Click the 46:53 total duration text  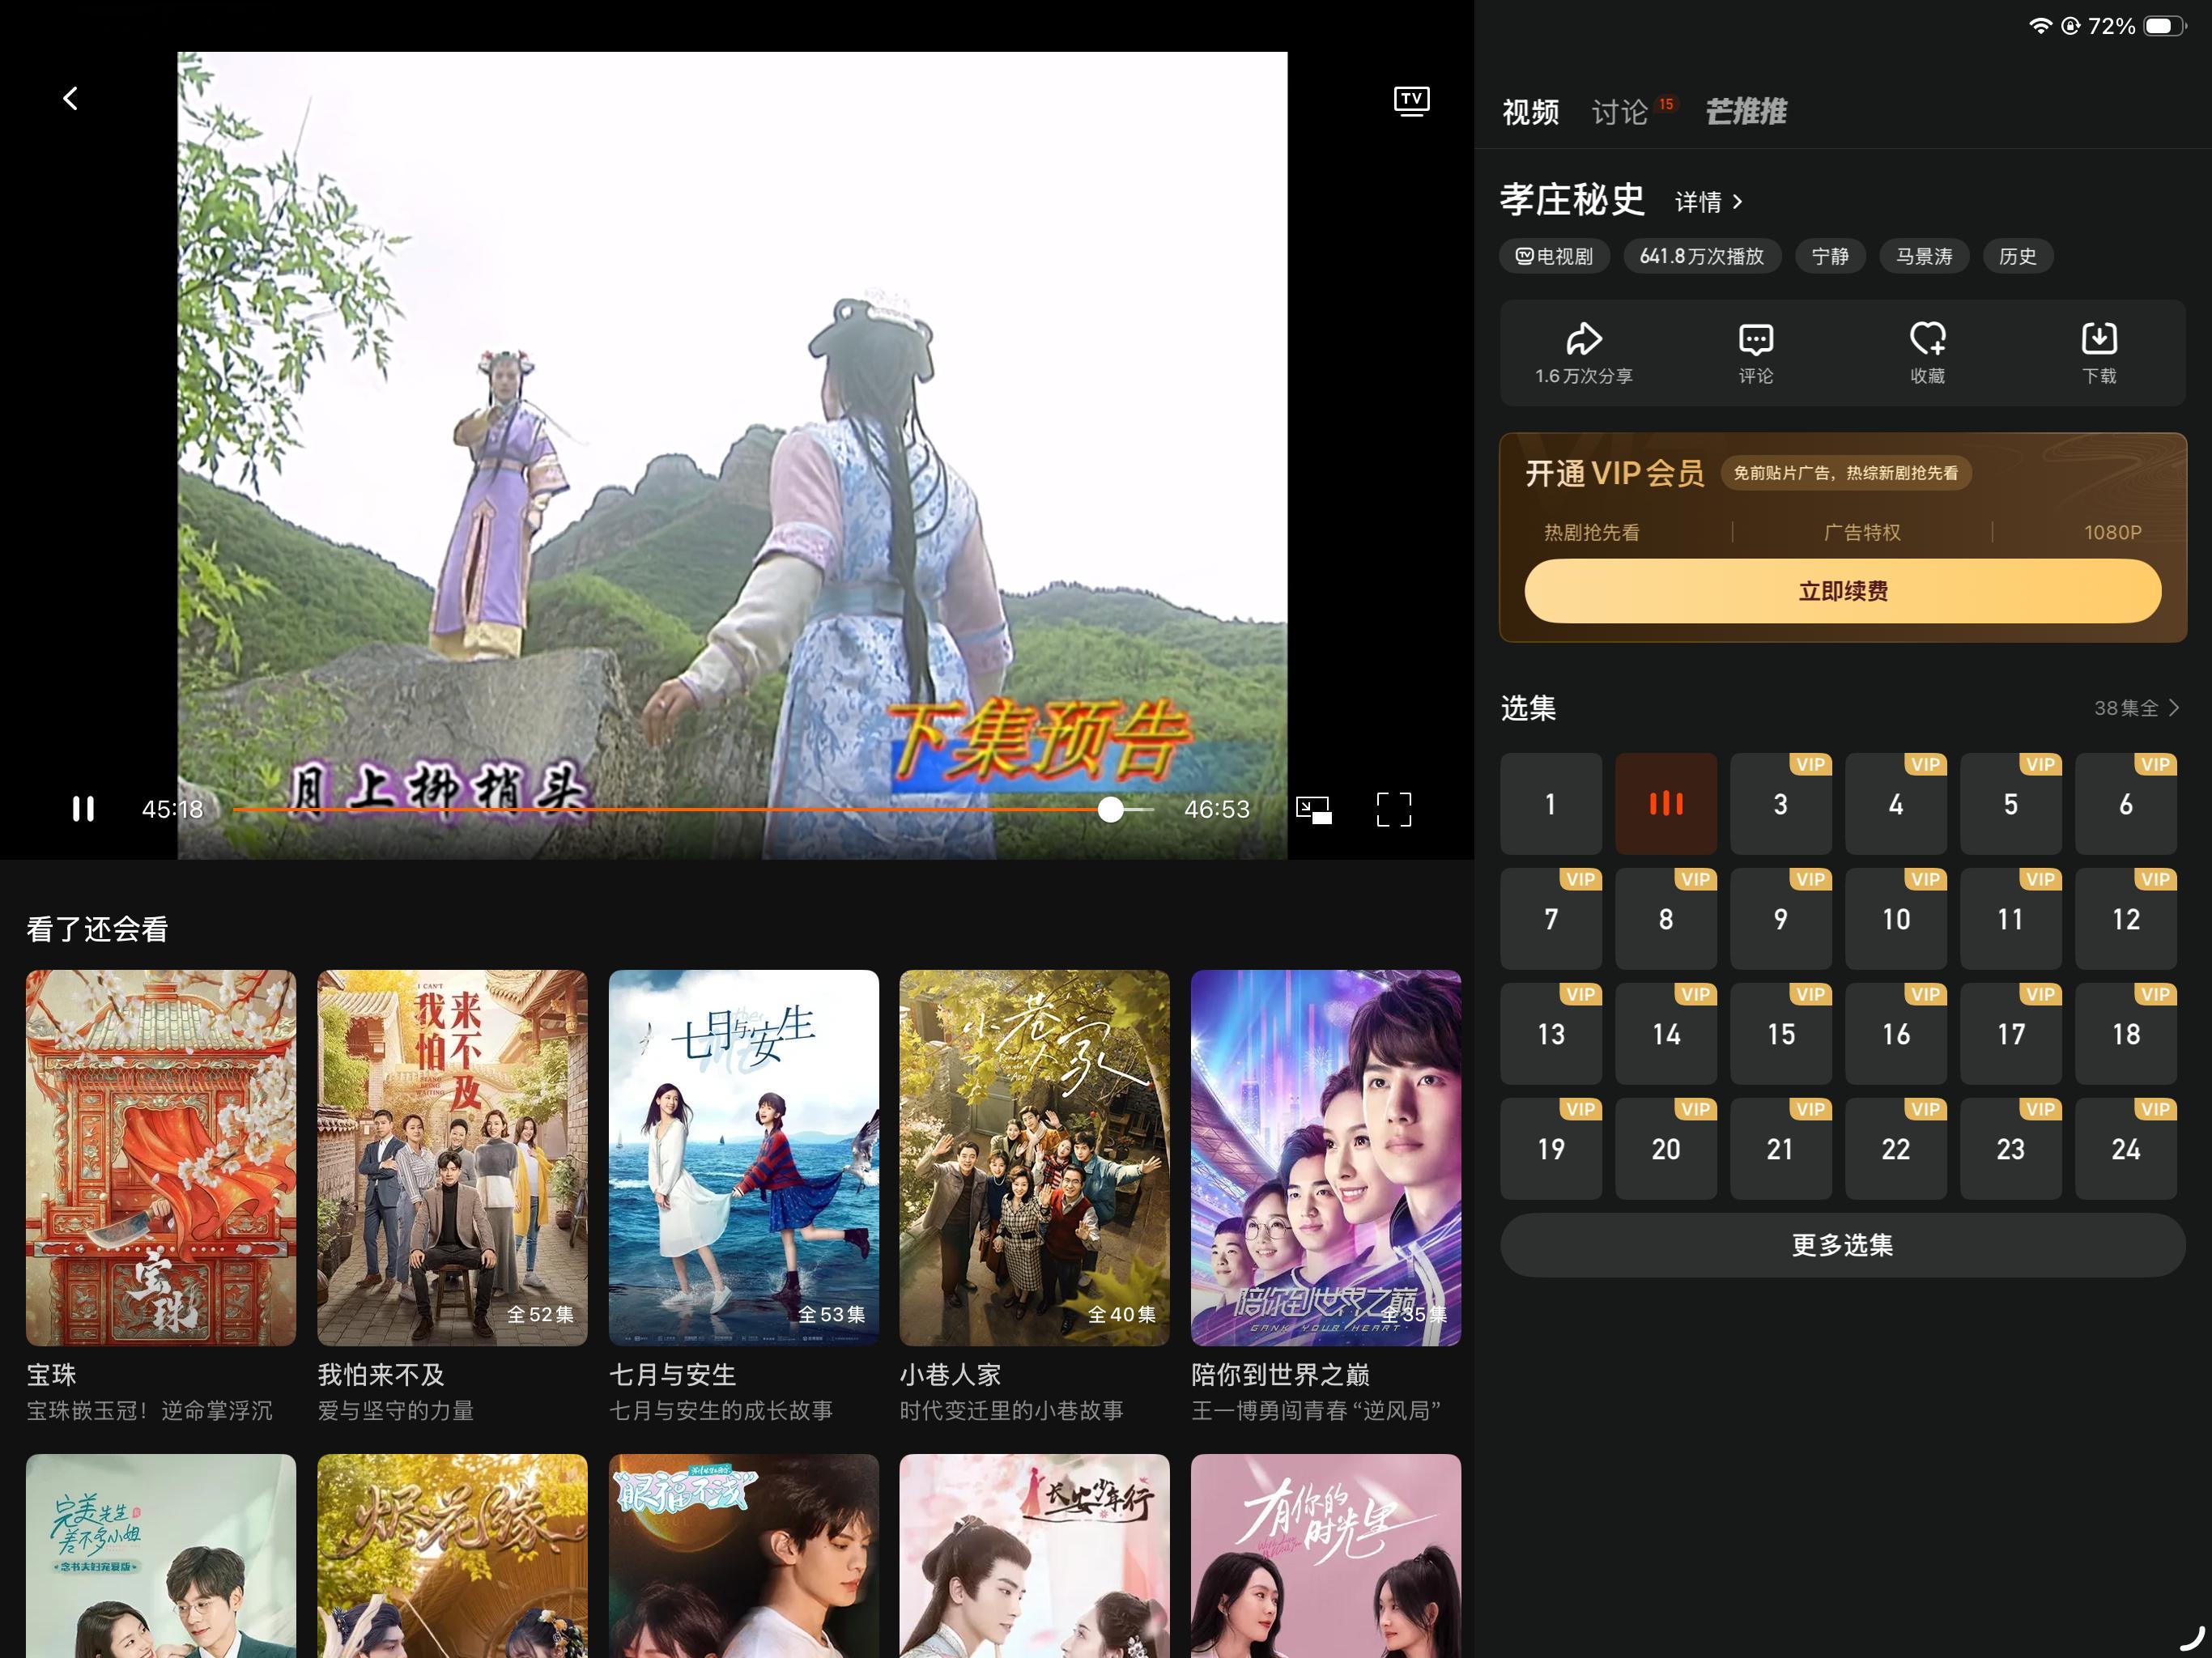(1217, 809)
